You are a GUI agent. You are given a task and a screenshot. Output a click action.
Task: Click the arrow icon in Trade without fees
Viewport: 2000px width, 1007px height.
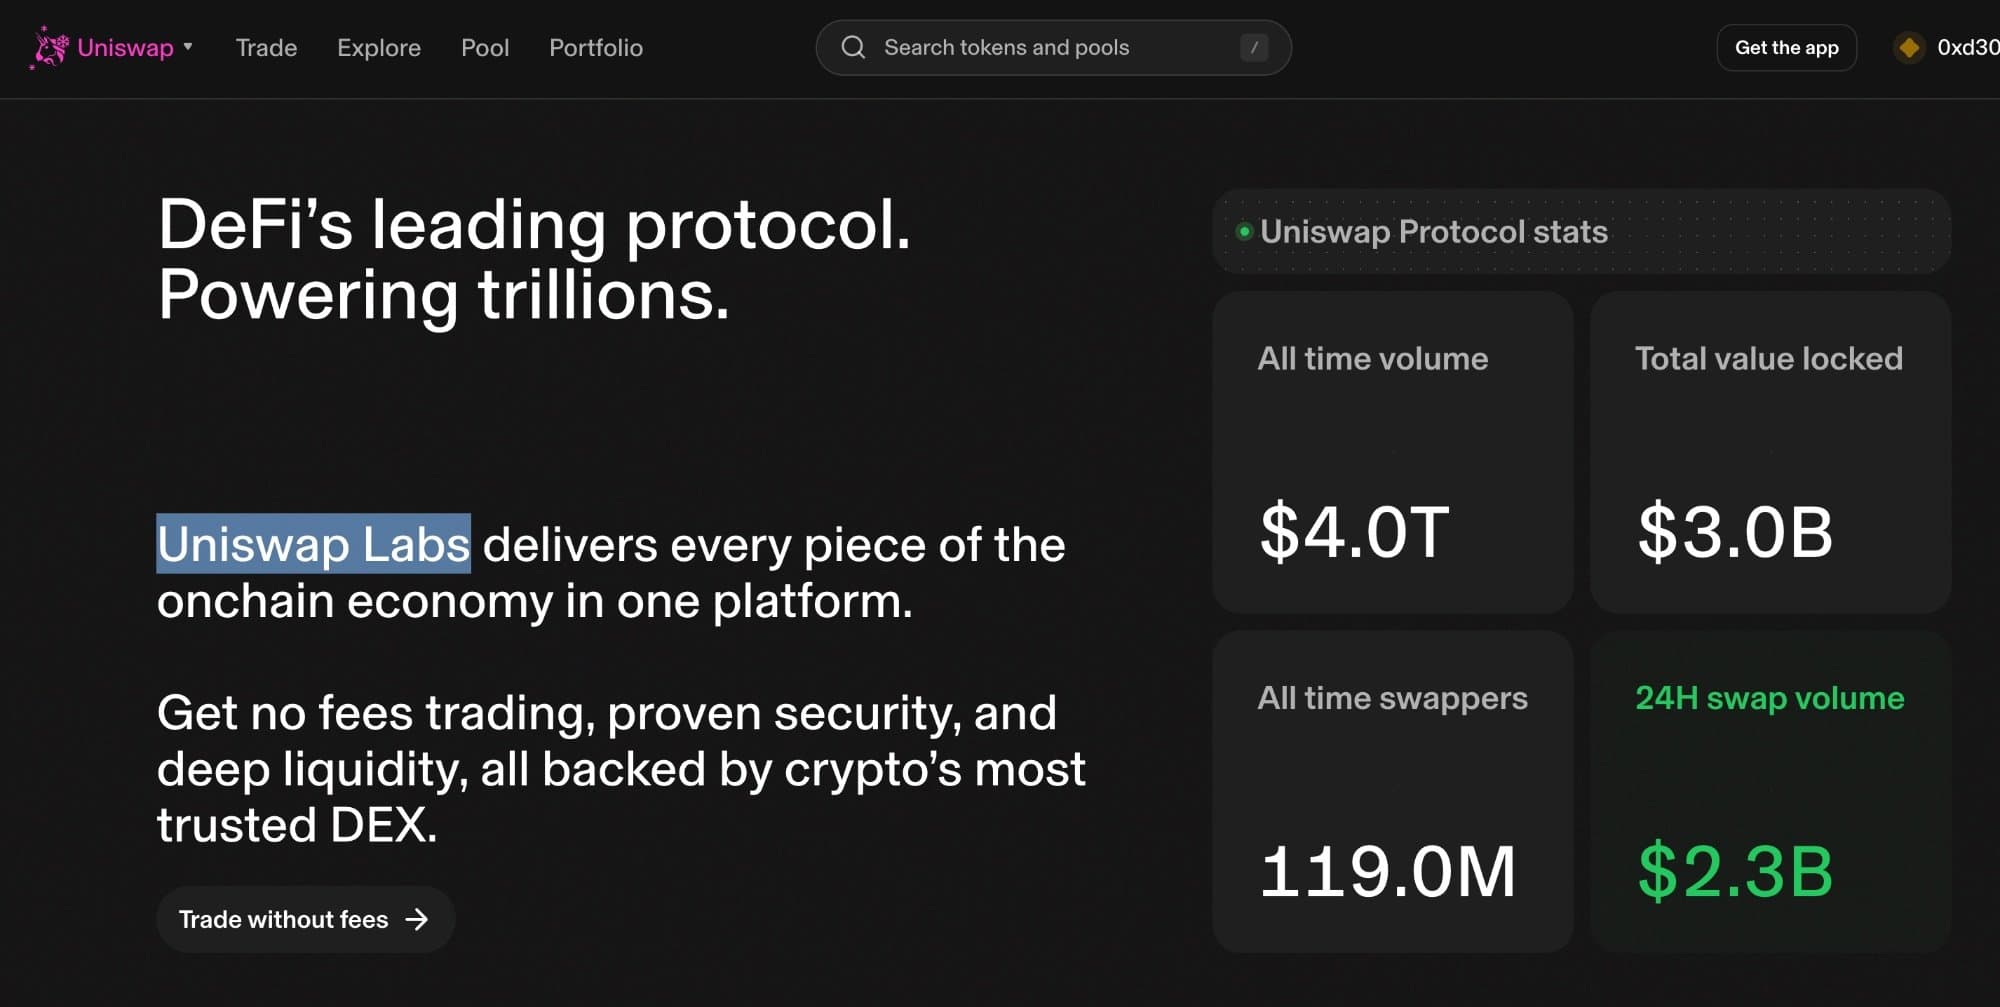(417, 919)
